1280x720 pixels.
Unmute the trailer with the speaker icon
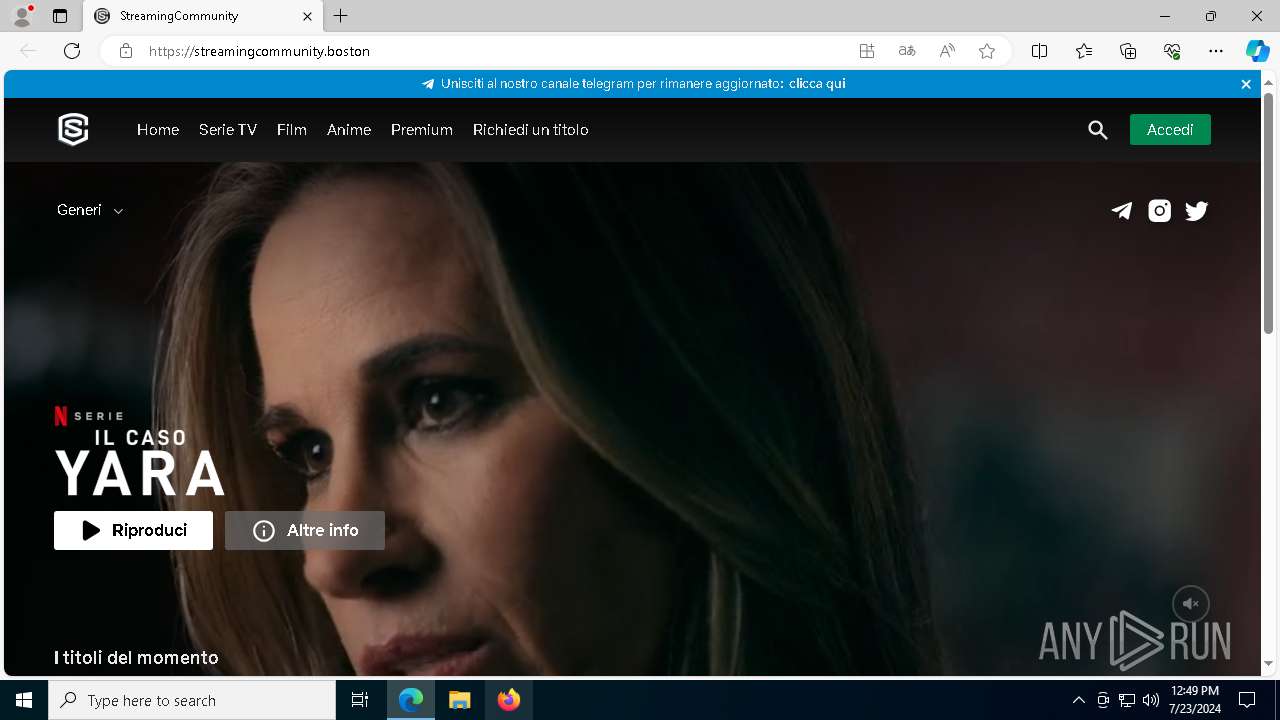(x=1191, y=604)
